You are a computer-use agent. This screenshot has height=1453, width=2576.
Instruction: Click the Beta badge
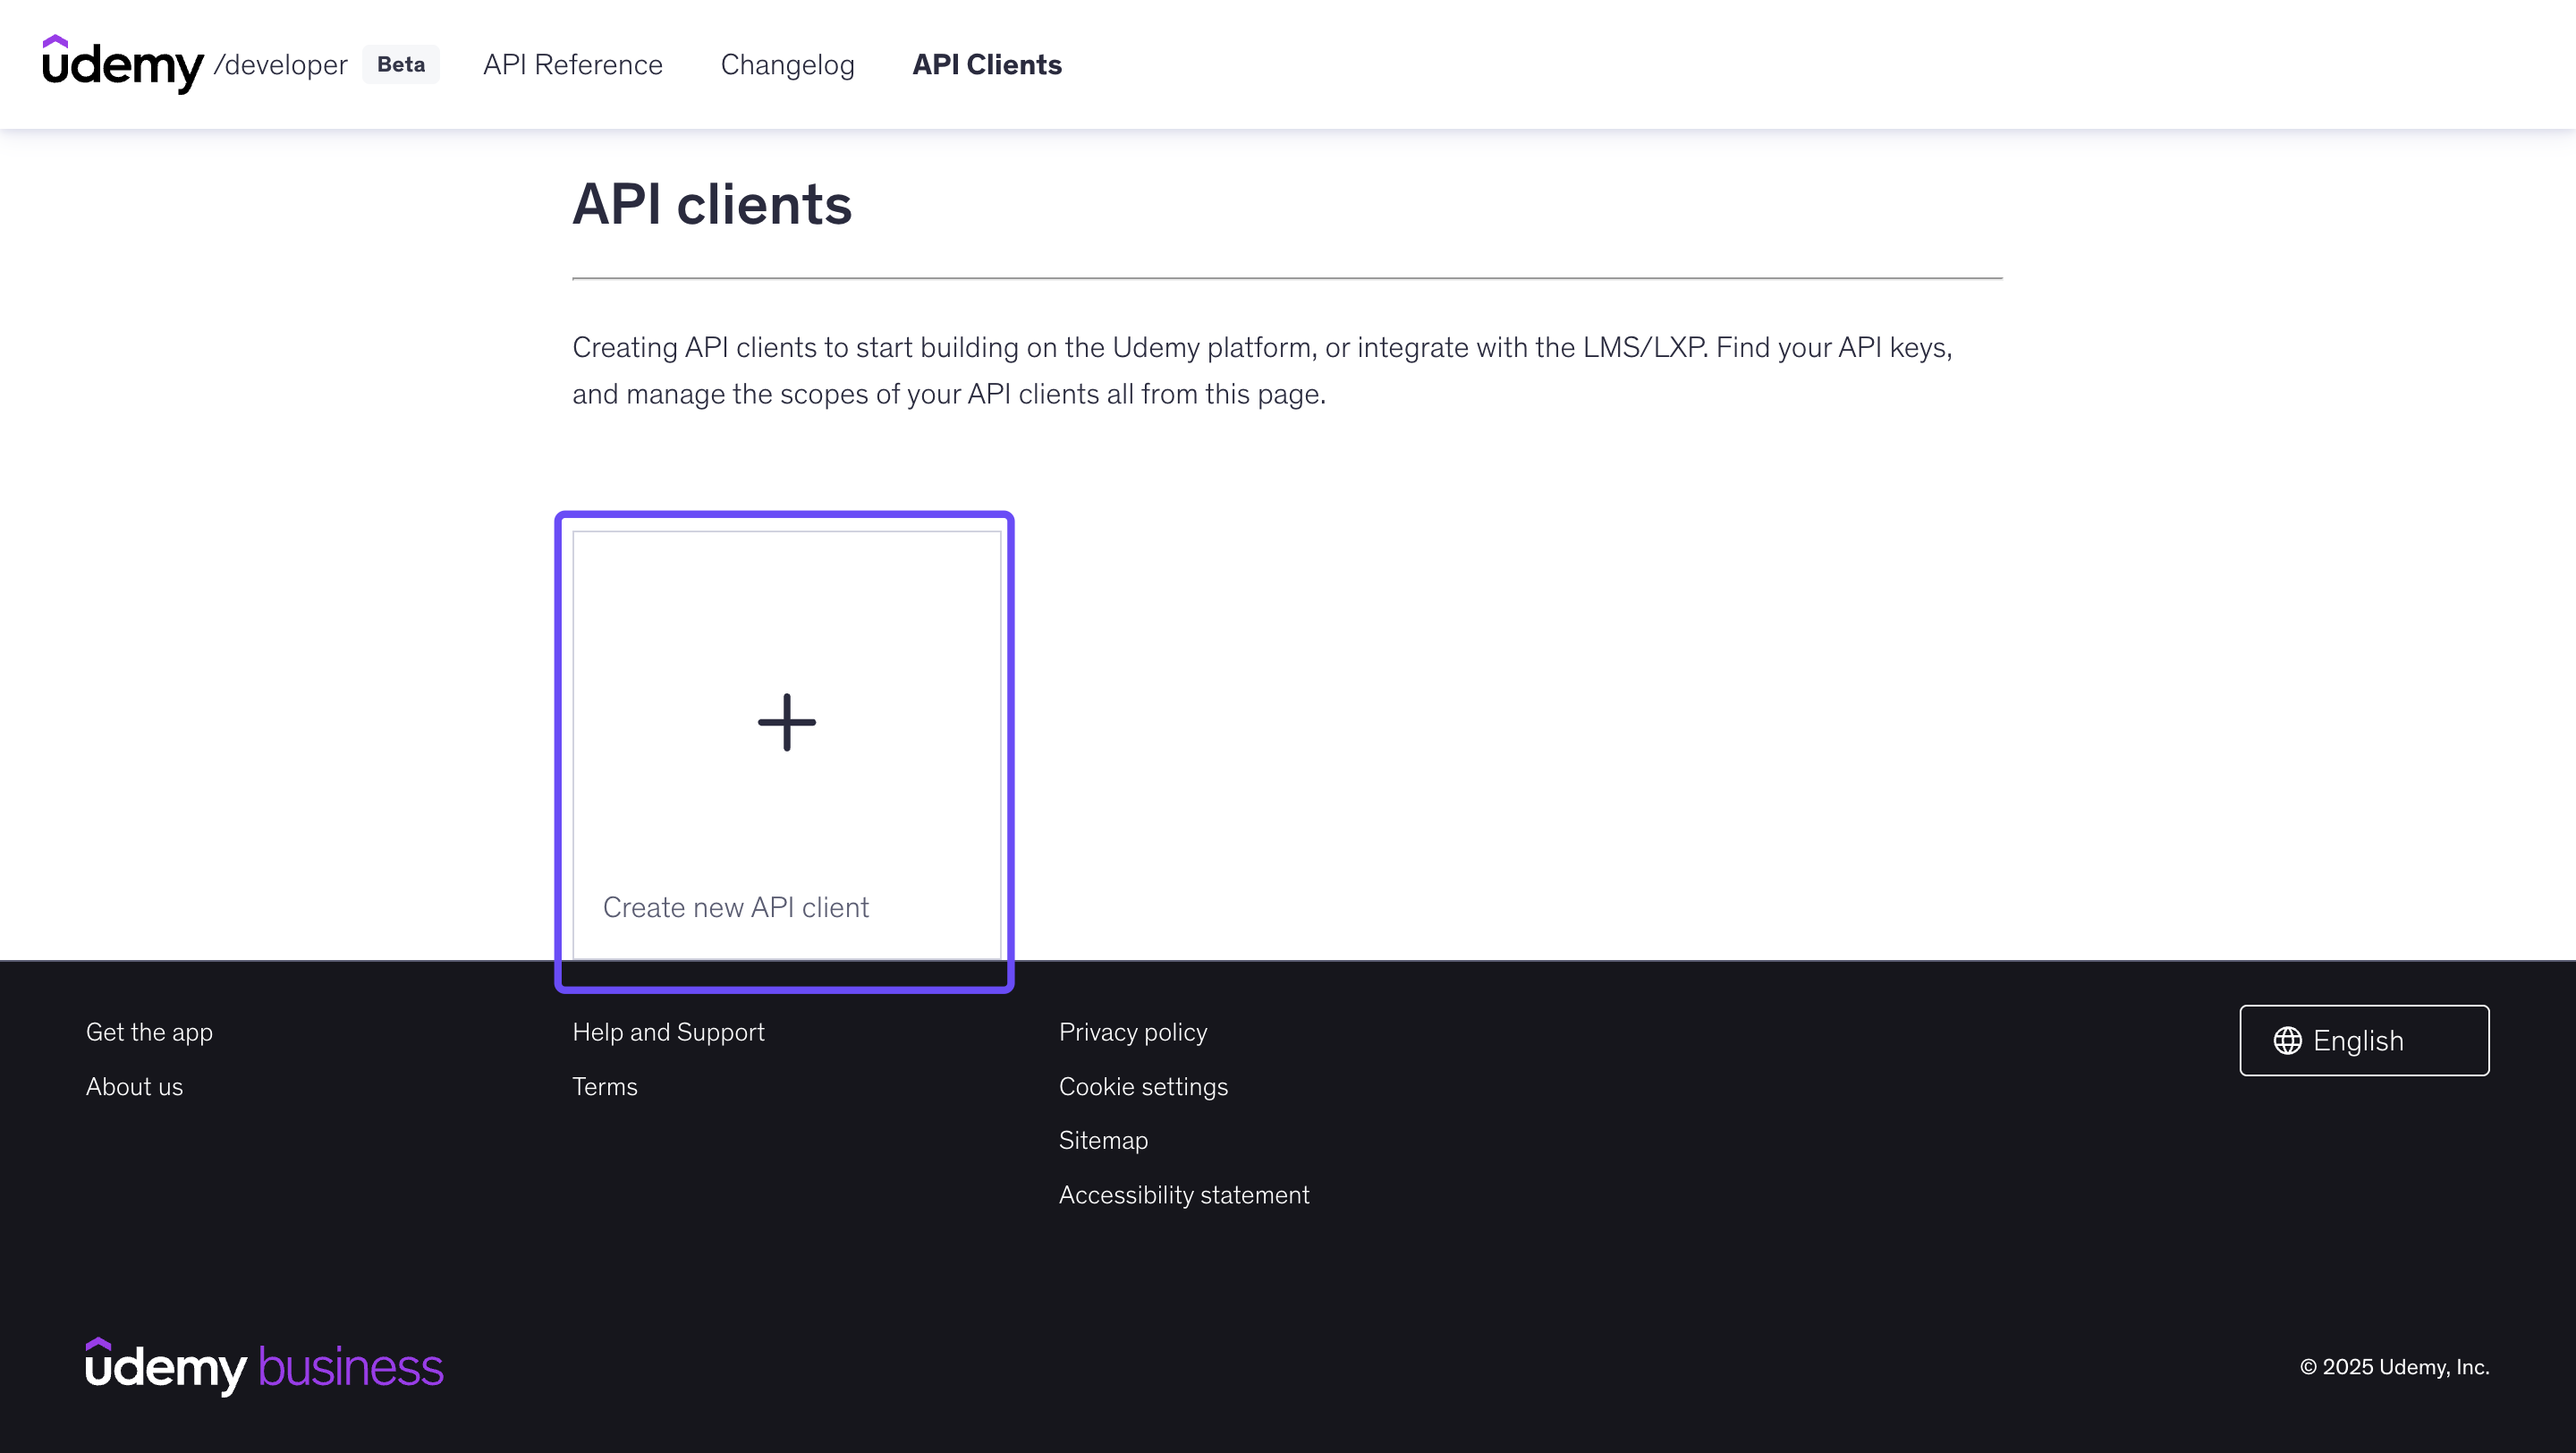tap(400, 64)
